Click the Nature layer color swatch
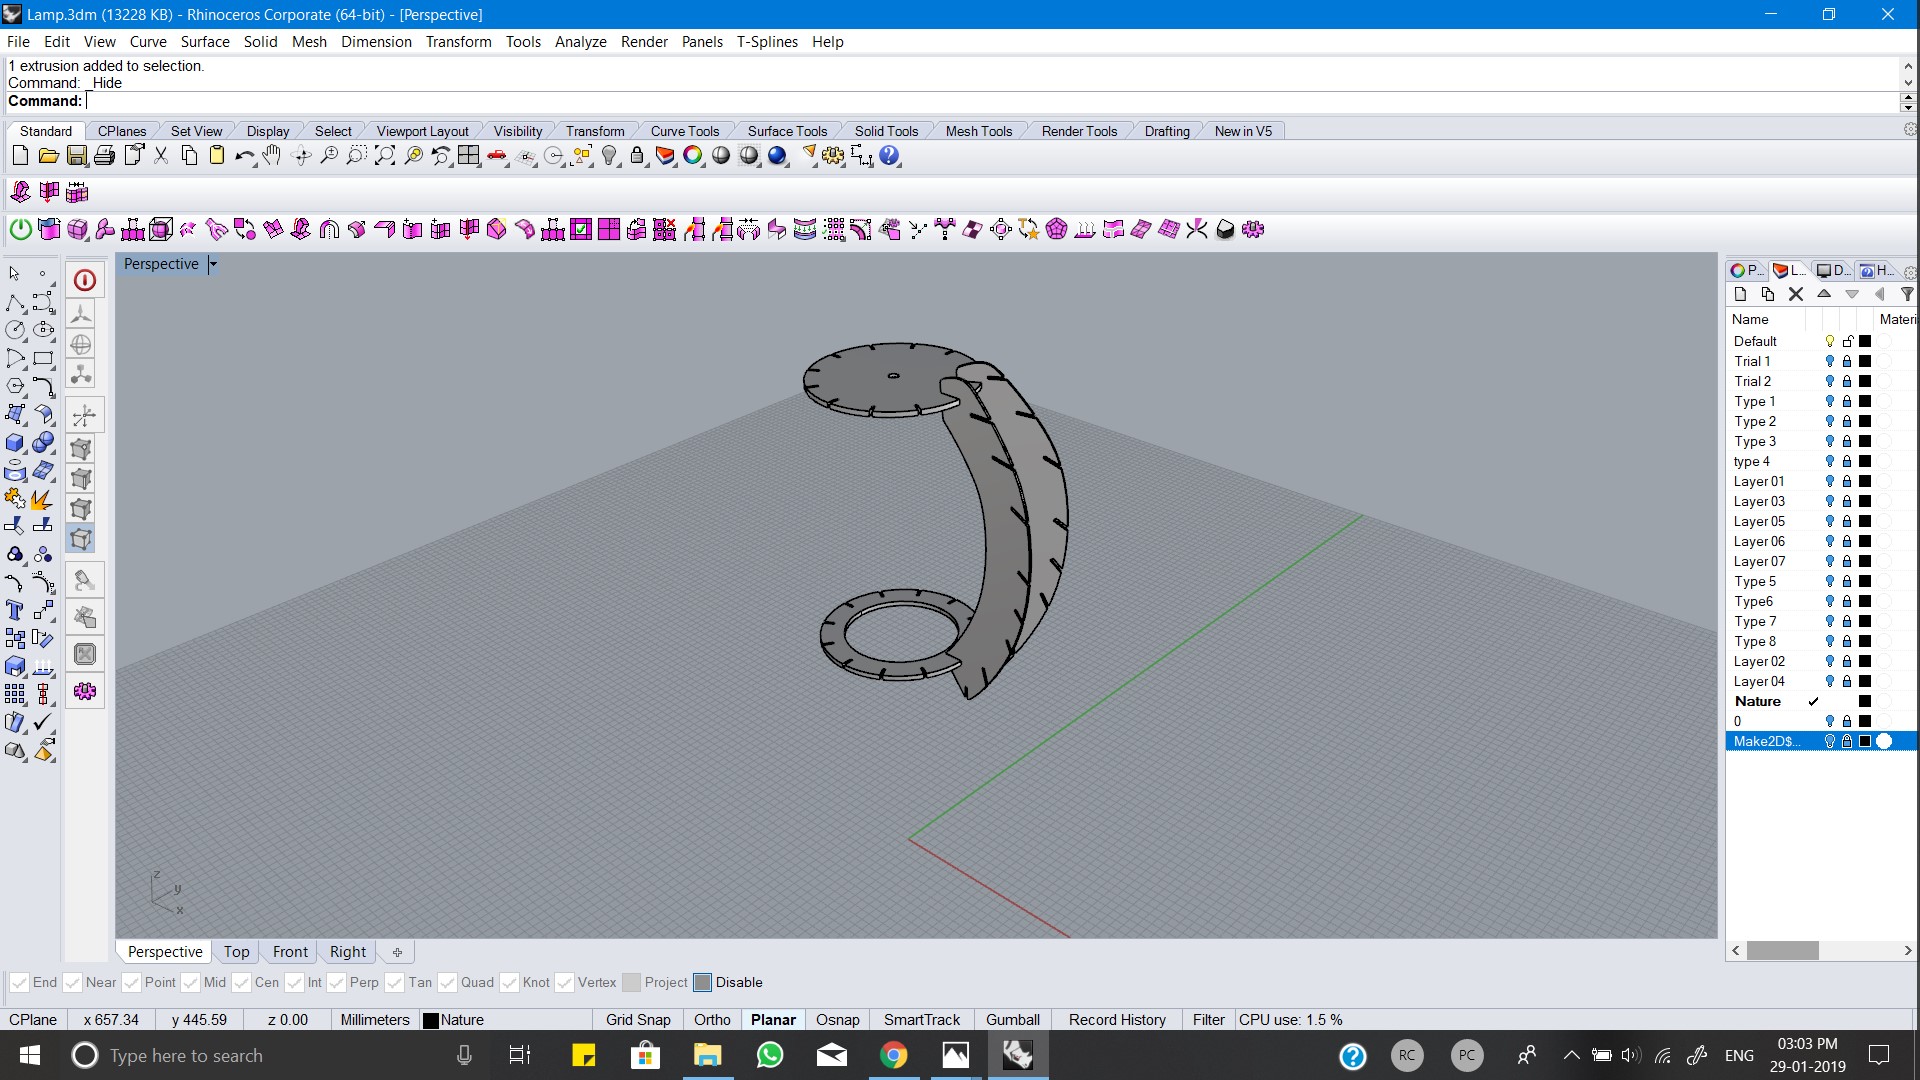 tap(1865, 701)
